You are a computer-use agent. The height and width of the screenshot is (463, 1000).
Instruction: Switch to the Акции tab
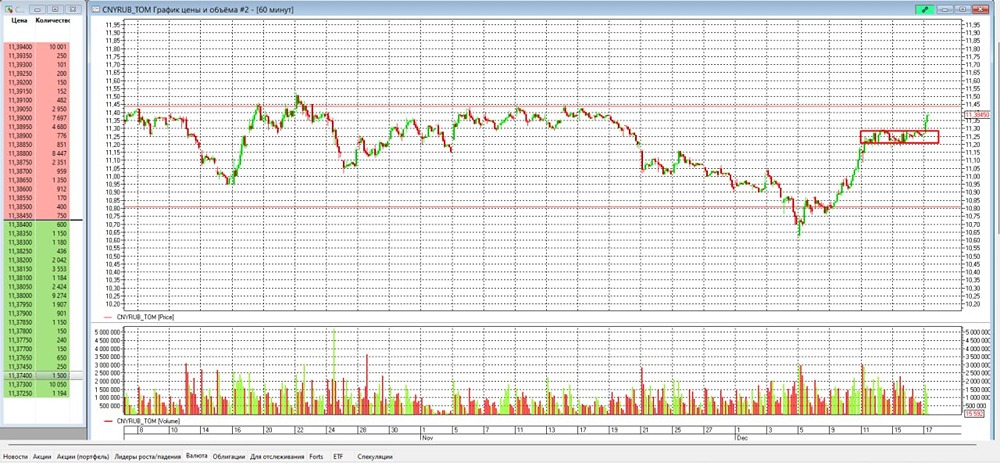tap(42, 455)
